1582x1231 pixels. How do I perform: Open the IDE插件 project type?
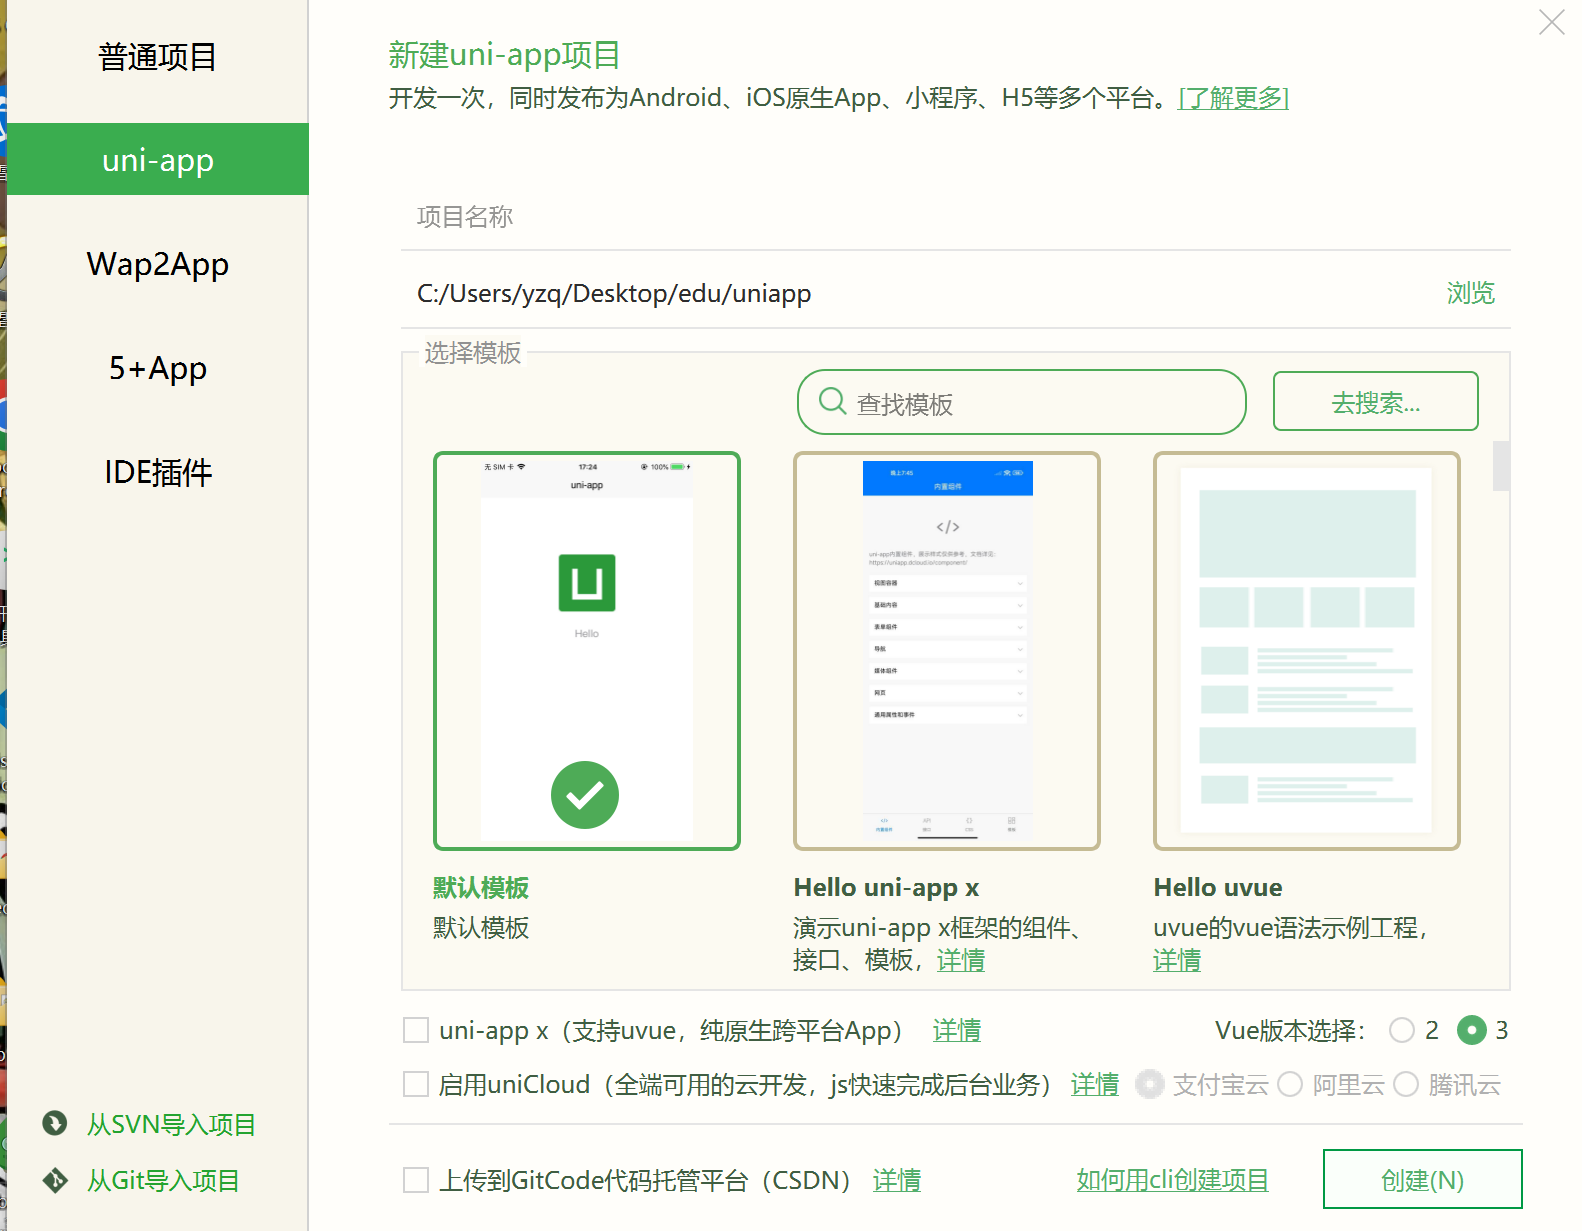click(x=158, y=472)
